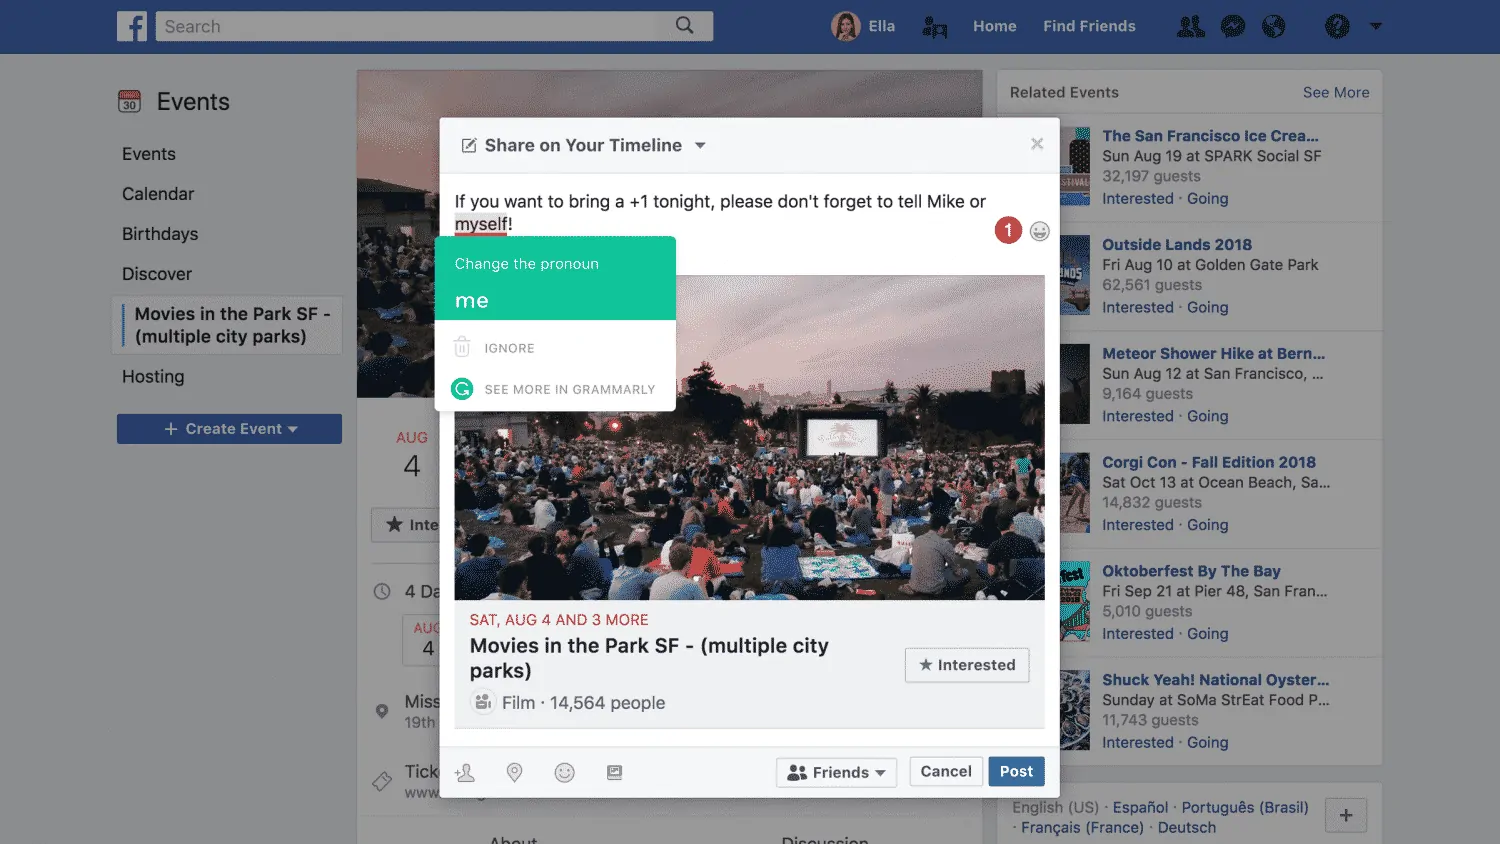Click the trash icon next to Ignore
This screenshot has width=1500, height=844.
pos(462,348)
